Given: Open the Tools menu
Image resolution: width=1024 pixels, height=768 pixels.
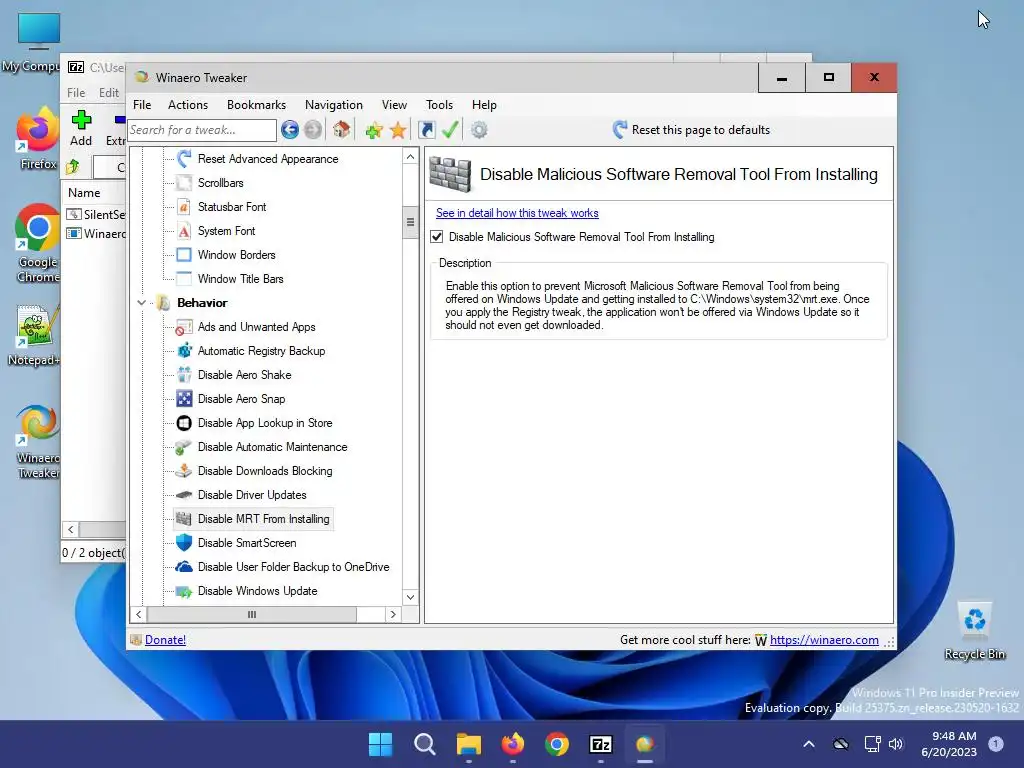Looking at the screenshot, I should tap(440, 105).
